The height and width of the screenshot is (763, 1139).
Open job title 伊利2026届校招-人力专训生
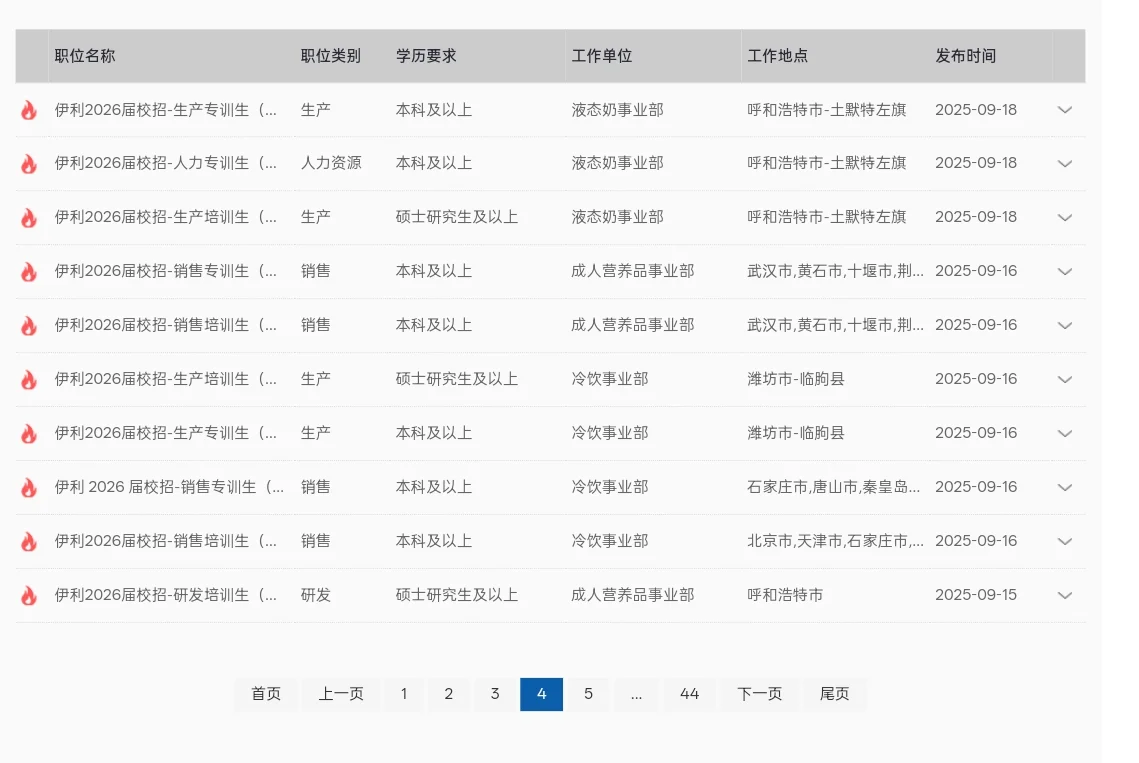[166, 164]
